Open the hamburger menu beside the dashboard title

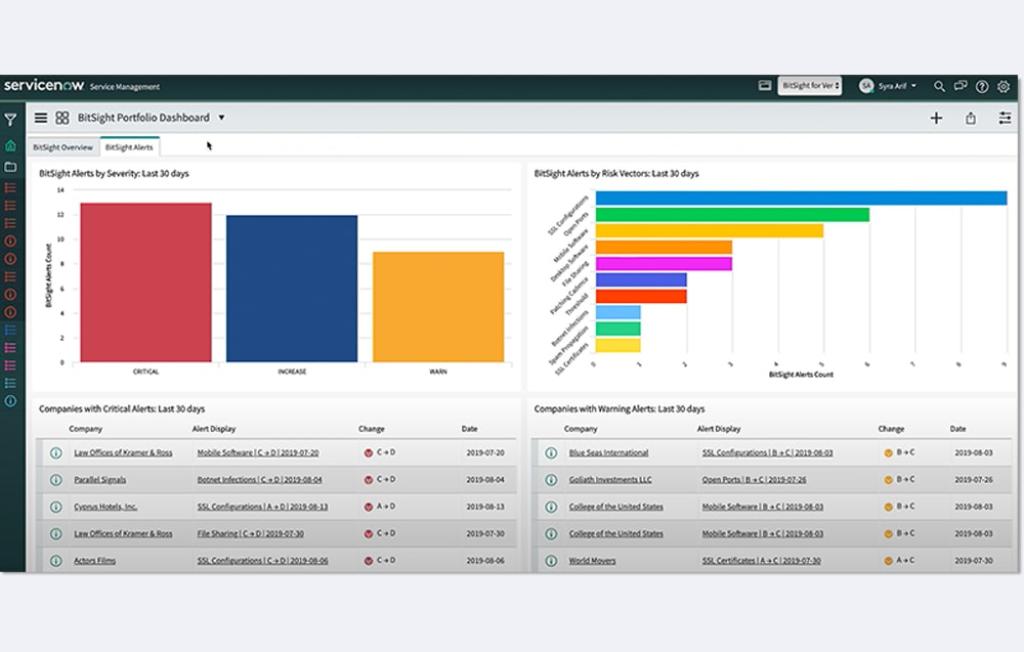41,118
